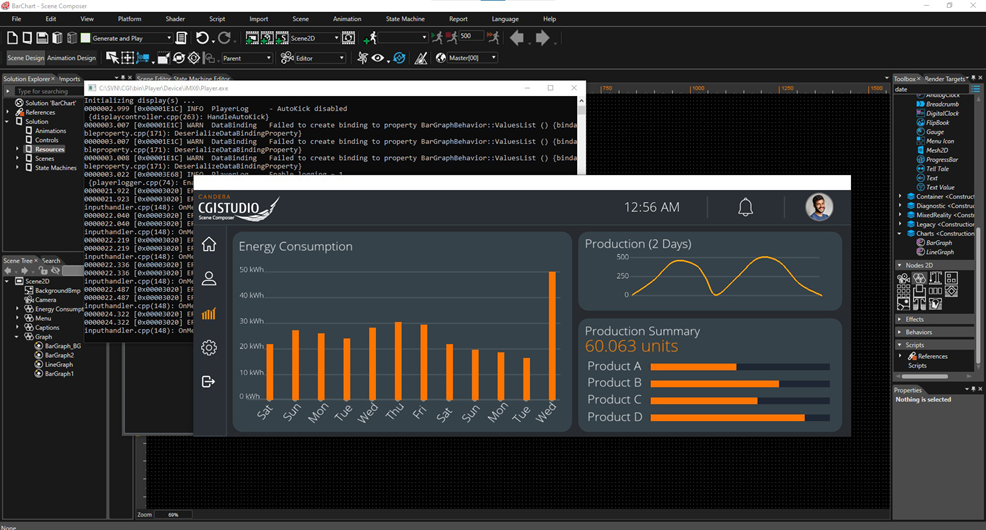This screenshot has height=530, width=986.
Task: Select BarGraph2 in the Scene Tree
Action: [59, 355]
